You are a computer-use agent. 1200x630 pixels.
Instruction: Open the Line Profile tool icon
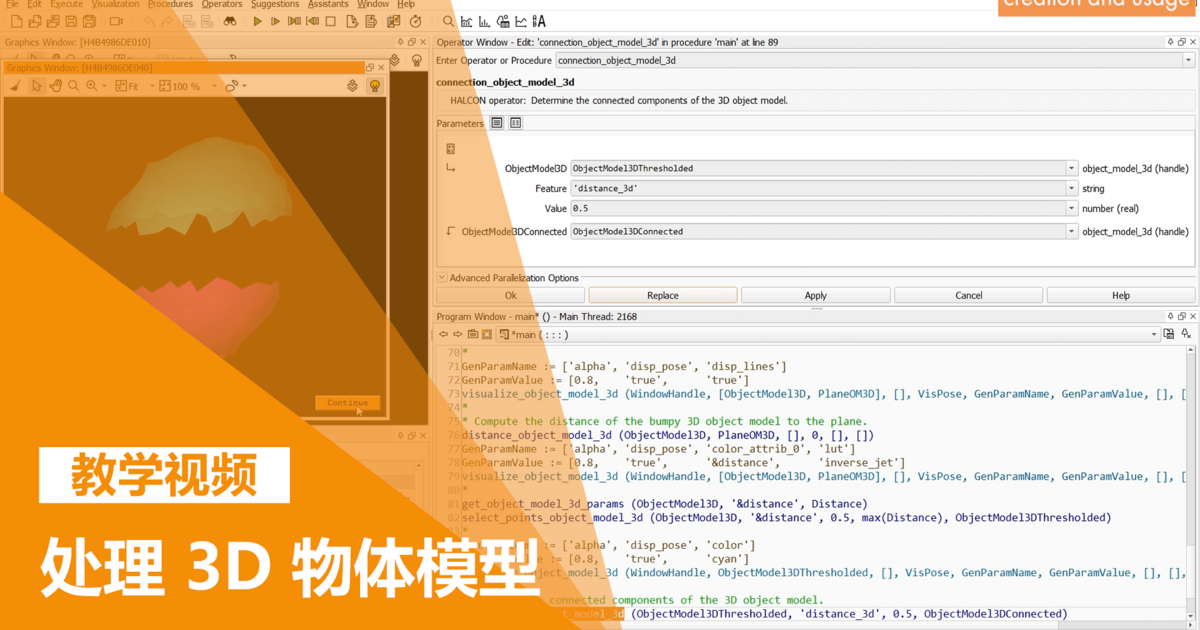click(x=521, y=21)
